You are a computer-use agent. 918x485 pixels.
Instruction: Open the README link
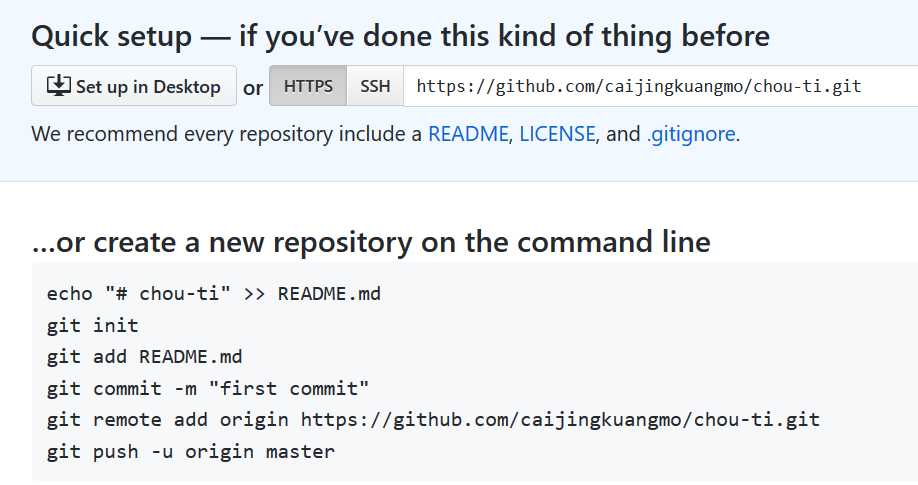(x=468, y=134)
